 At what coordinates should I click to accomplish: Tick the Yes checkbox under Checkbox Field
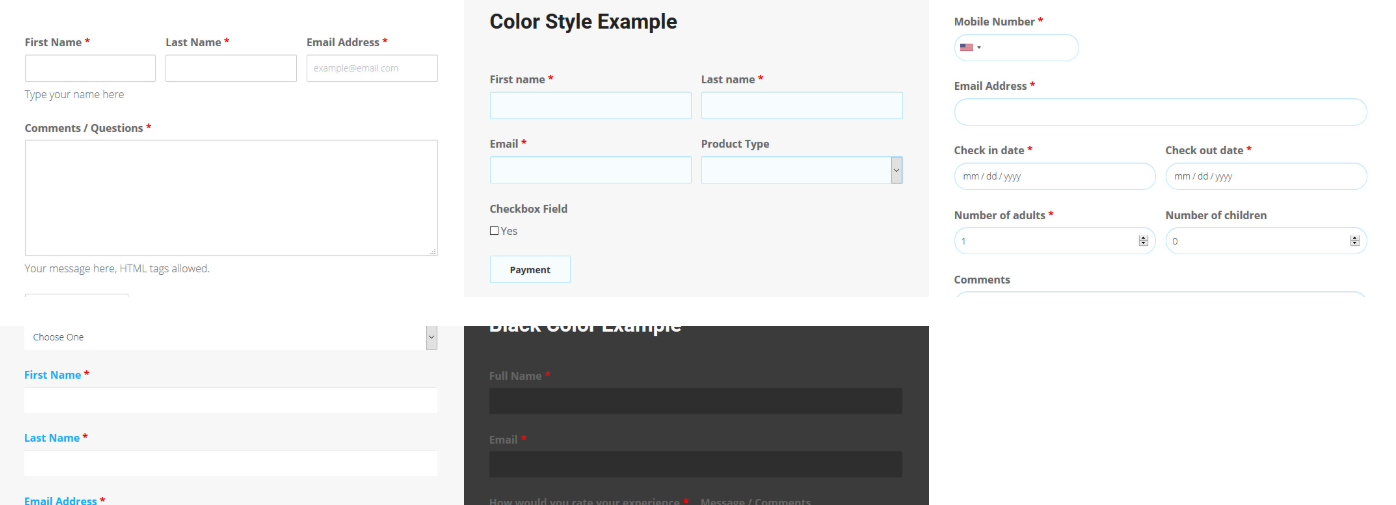494,231
